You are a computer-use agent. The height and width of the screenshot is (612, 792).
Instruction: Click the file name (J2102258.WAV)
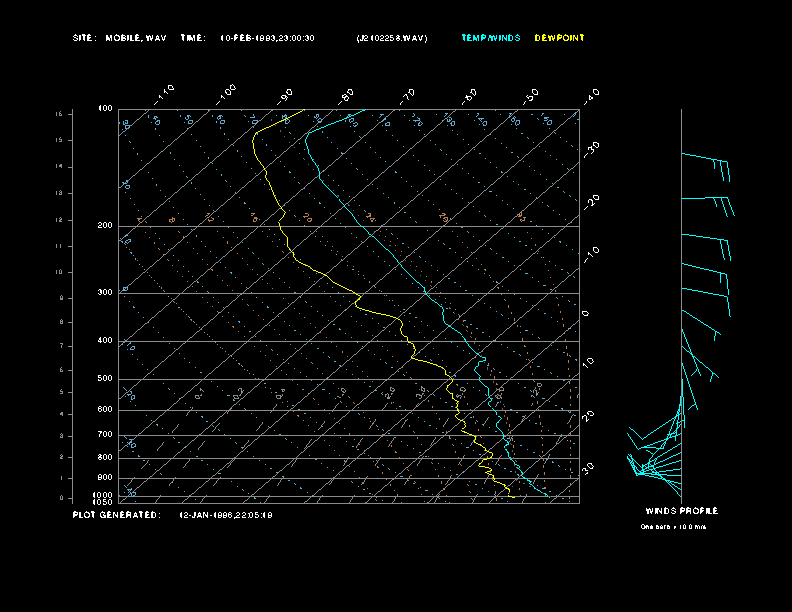(392, 38)
